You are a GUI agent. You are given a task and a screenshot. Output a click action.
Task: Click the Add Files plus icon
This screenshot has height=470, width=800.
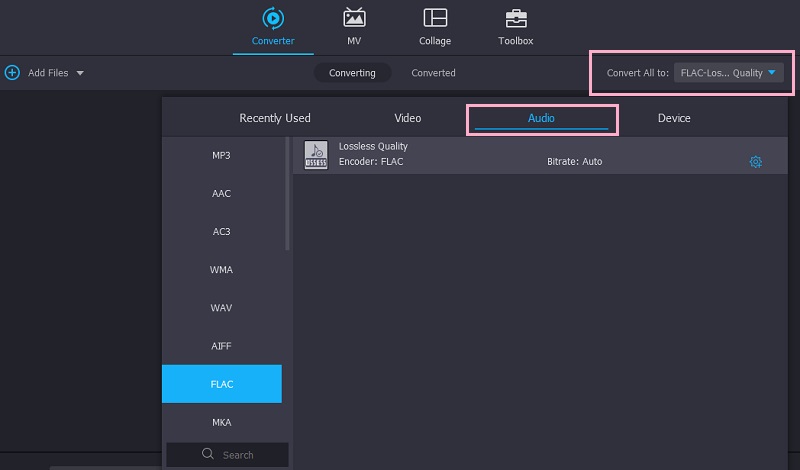(12, 73)
